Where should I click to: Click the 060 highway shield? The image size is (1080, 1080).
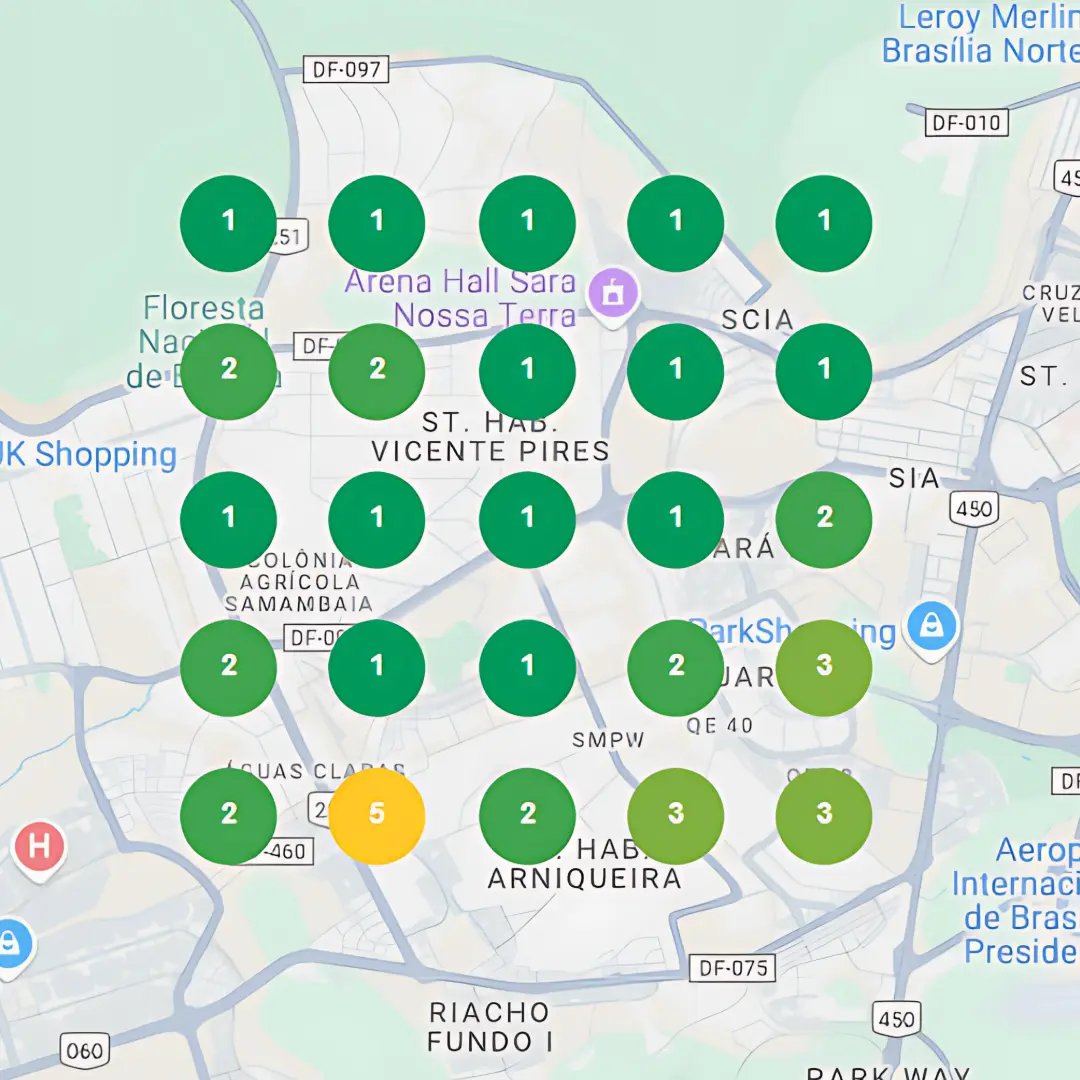pyautogui.click(x=84, y=1051)
